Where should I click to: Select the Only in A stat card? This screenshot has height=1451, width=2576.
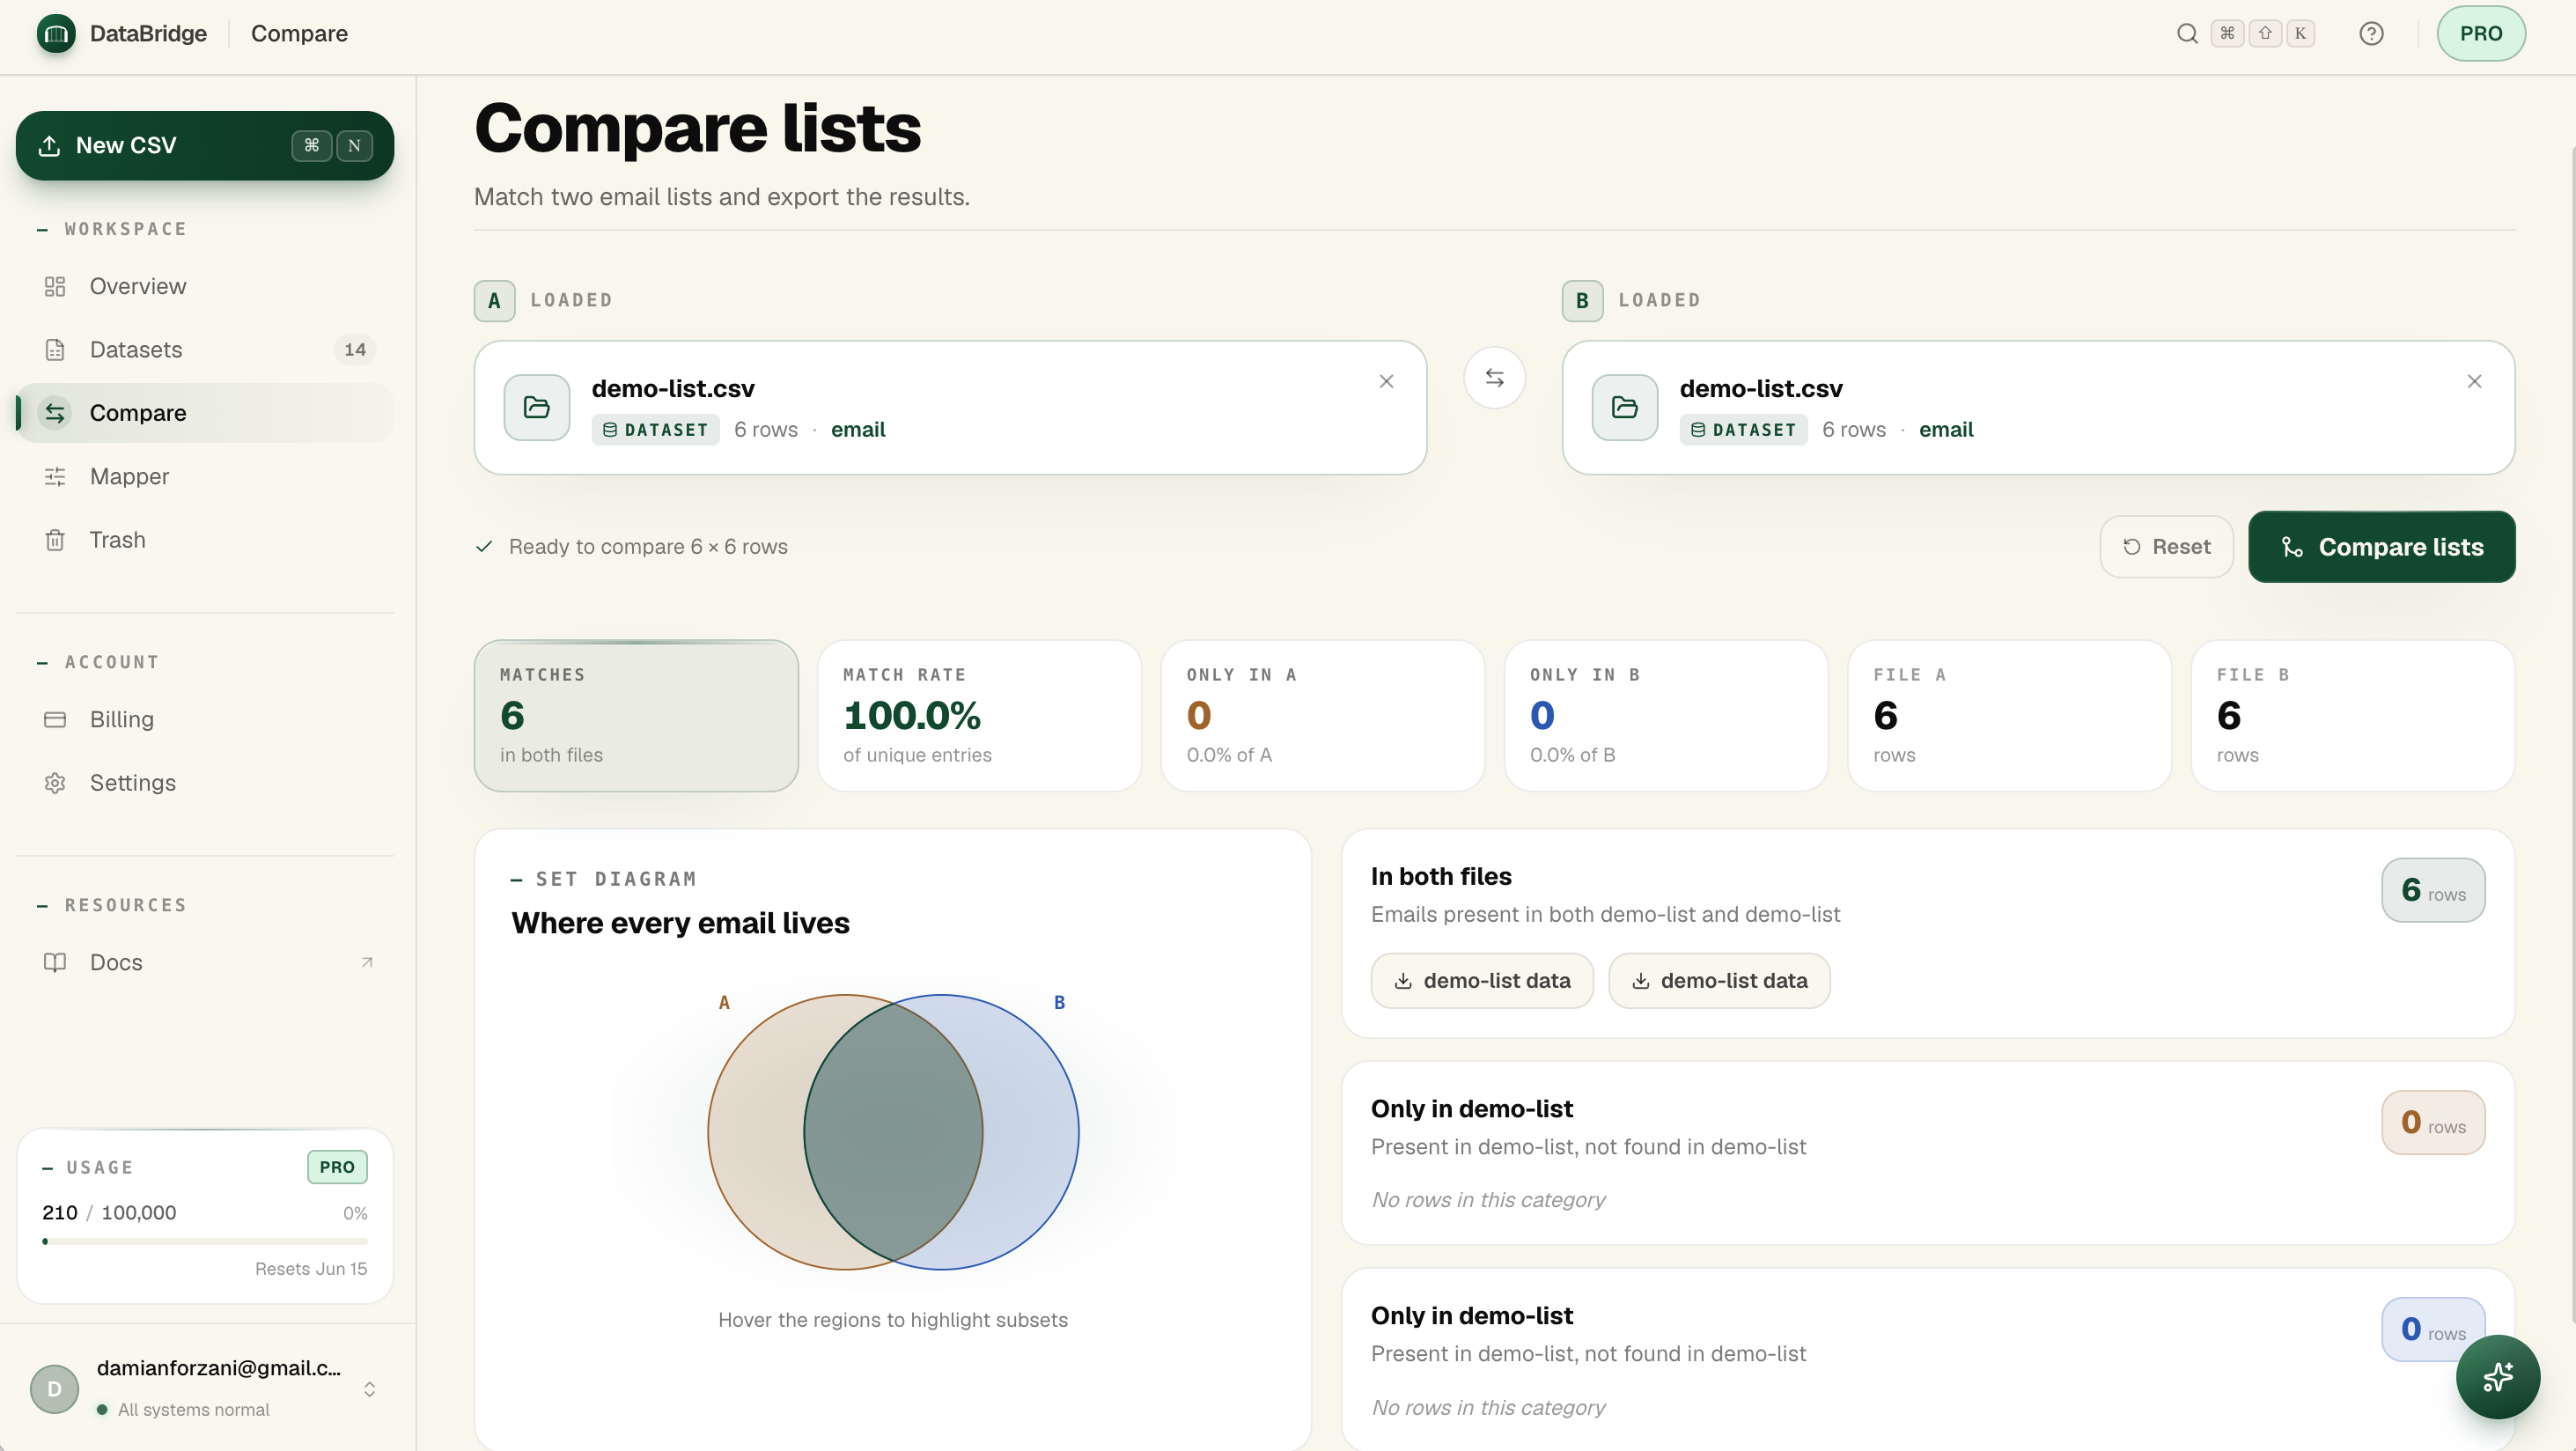pos(1322,716)
